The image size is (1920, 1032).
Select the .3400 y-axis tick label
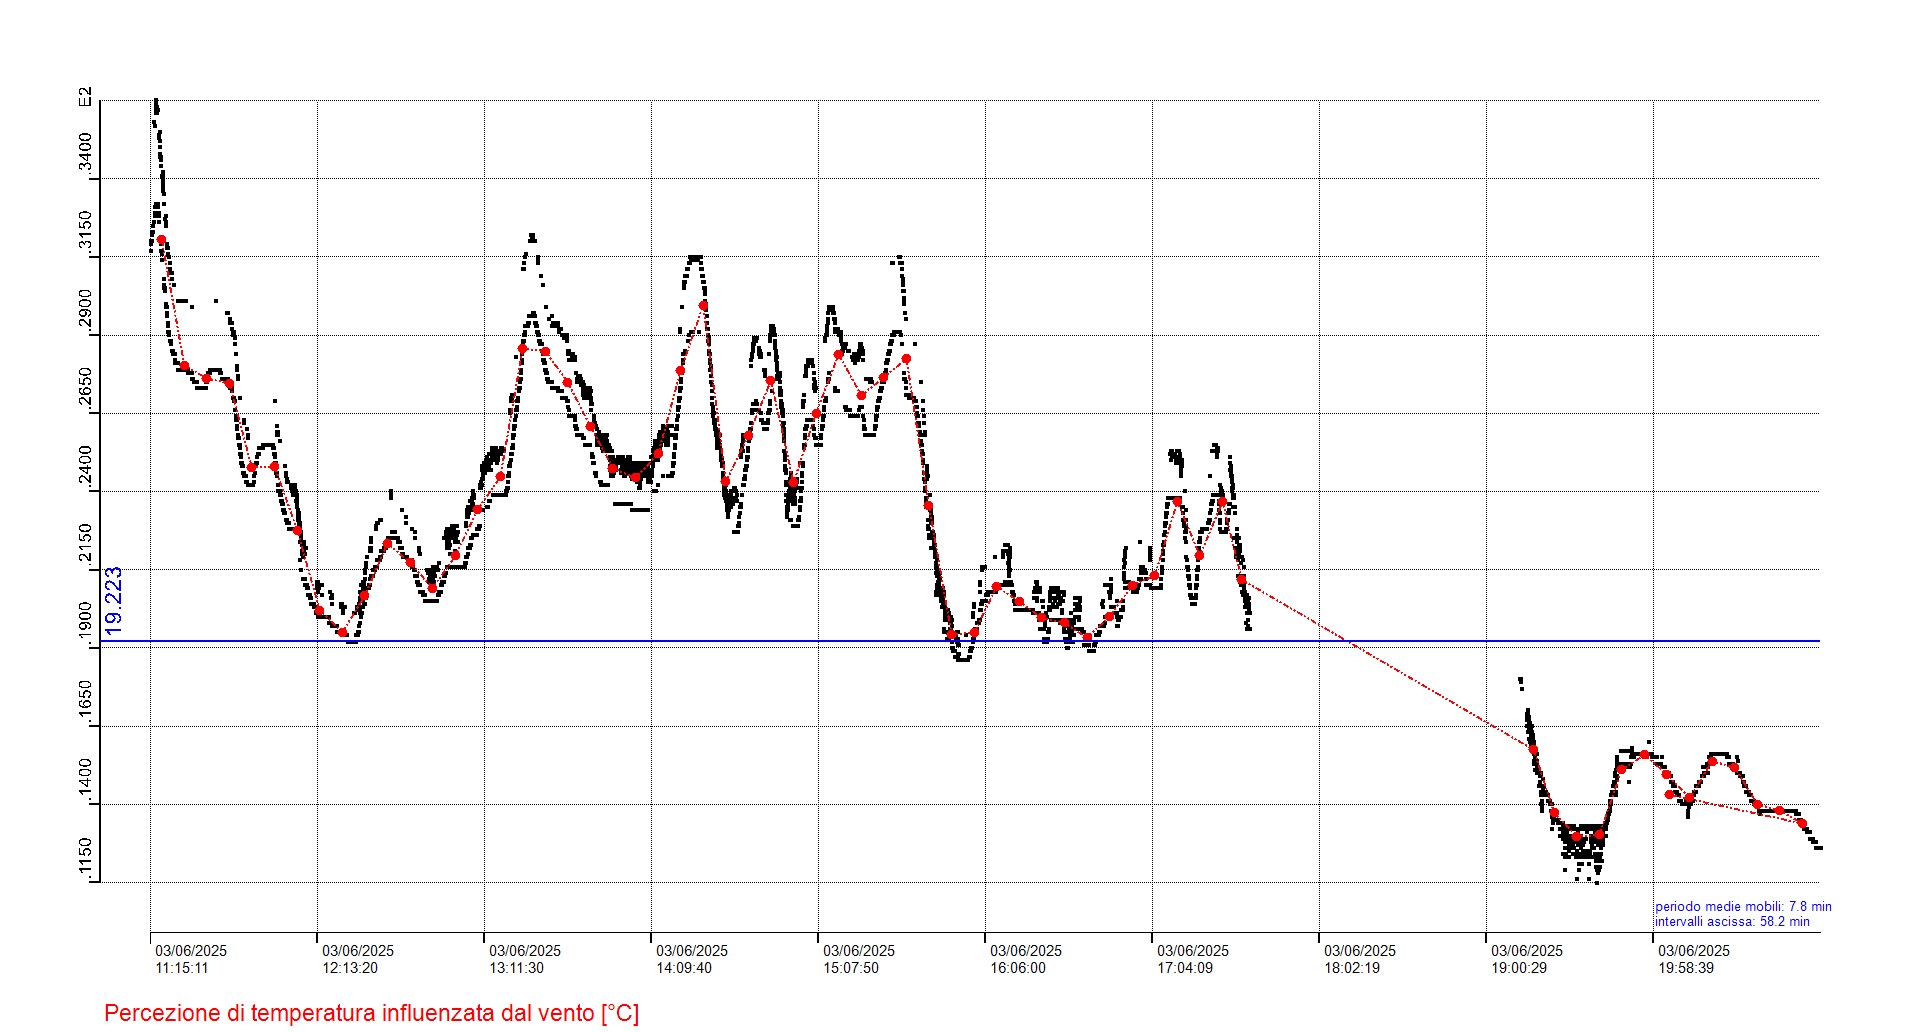pos(86,155)
